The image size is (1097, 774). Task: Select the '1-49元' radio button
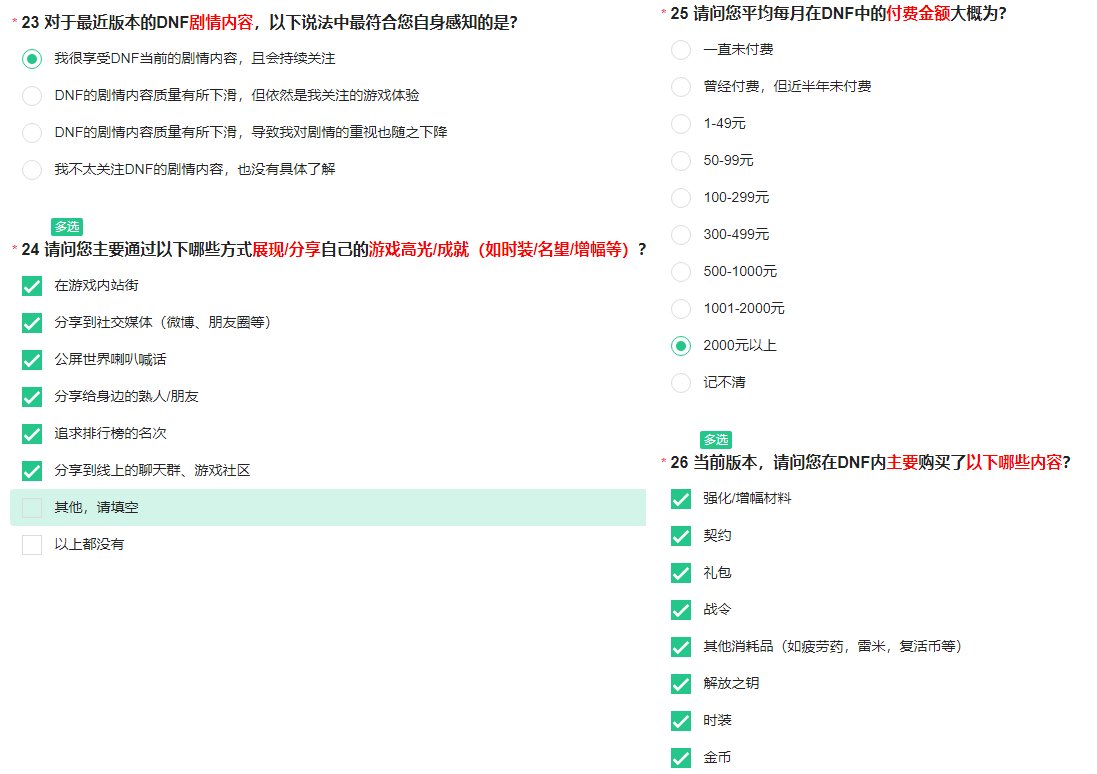point(681,124)
